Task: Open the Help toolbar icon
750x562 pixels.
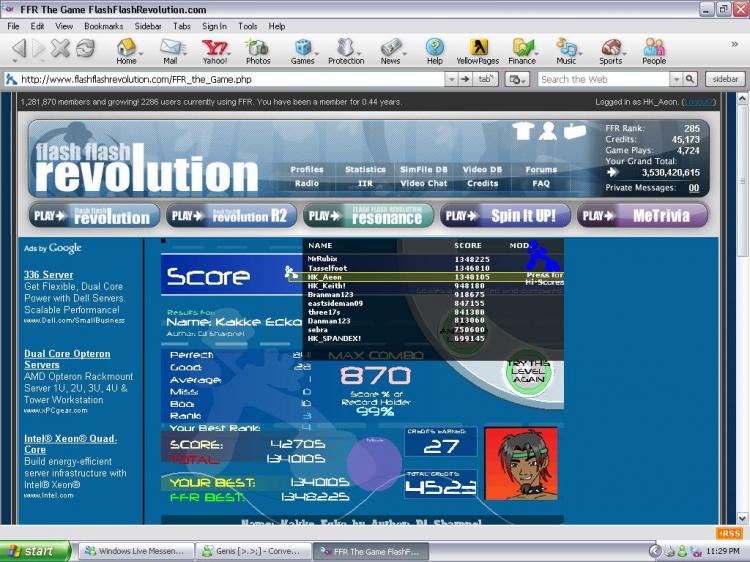Action: point(434,51)
